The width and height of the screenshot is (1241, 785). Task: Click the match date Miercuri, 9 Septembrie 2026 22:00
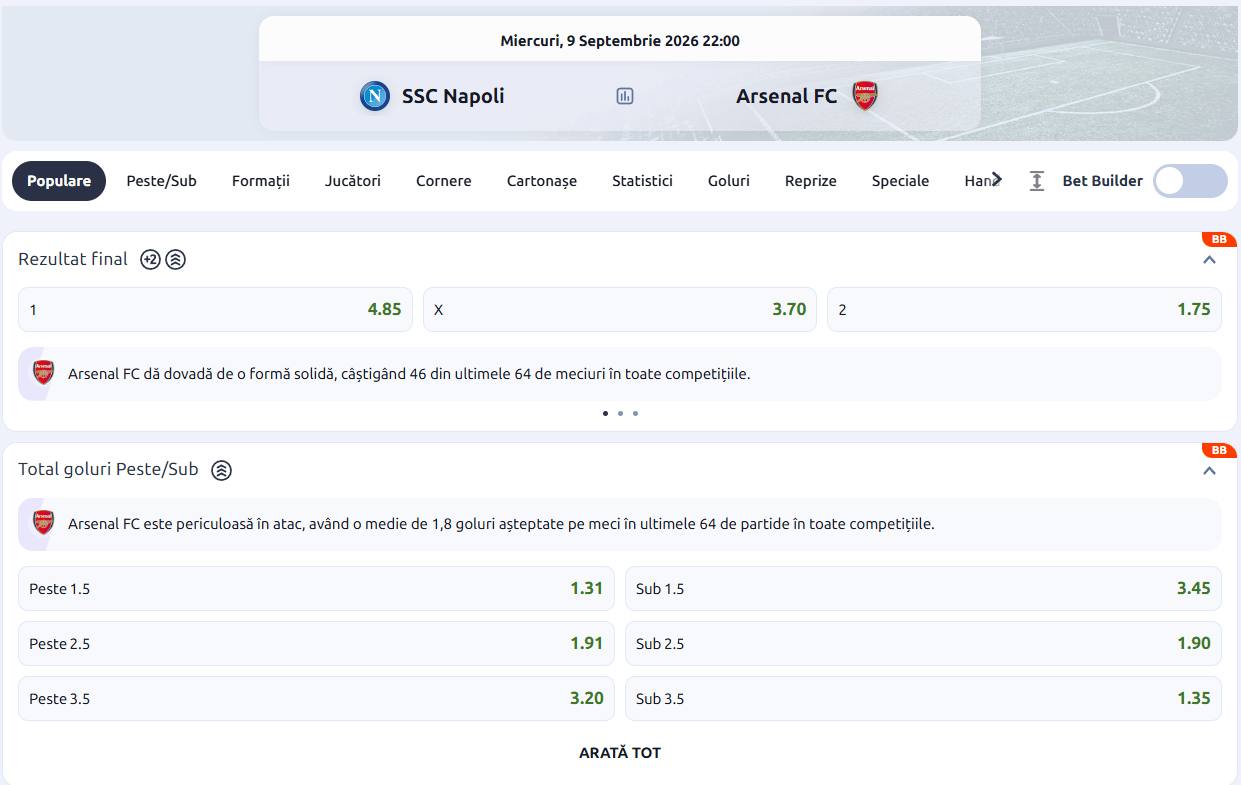(x=620, y=41)
